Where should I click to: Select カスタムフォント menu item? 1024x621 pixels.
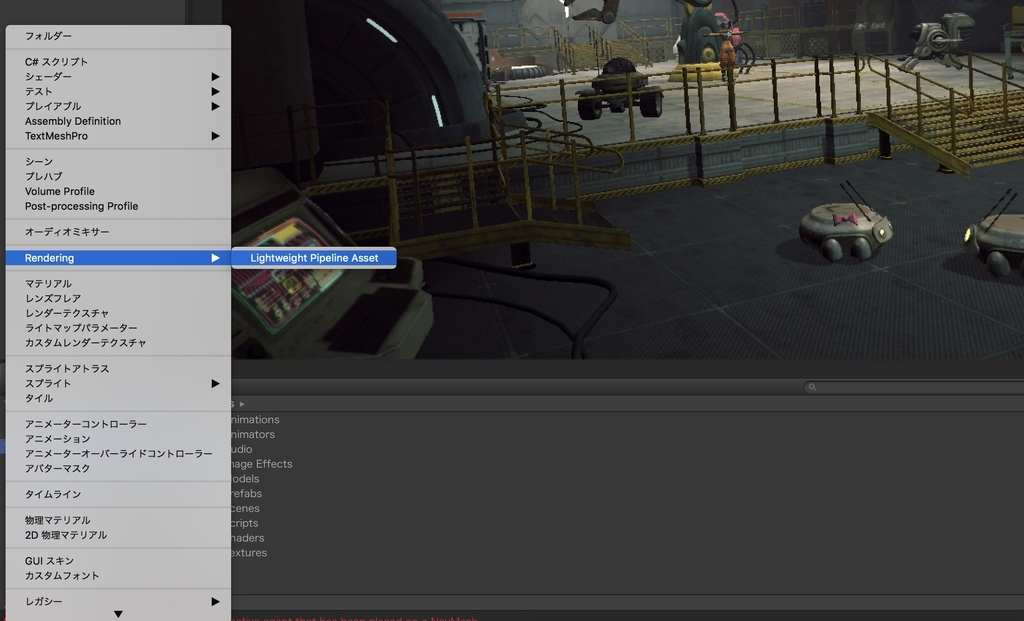(x=118, y=576)
